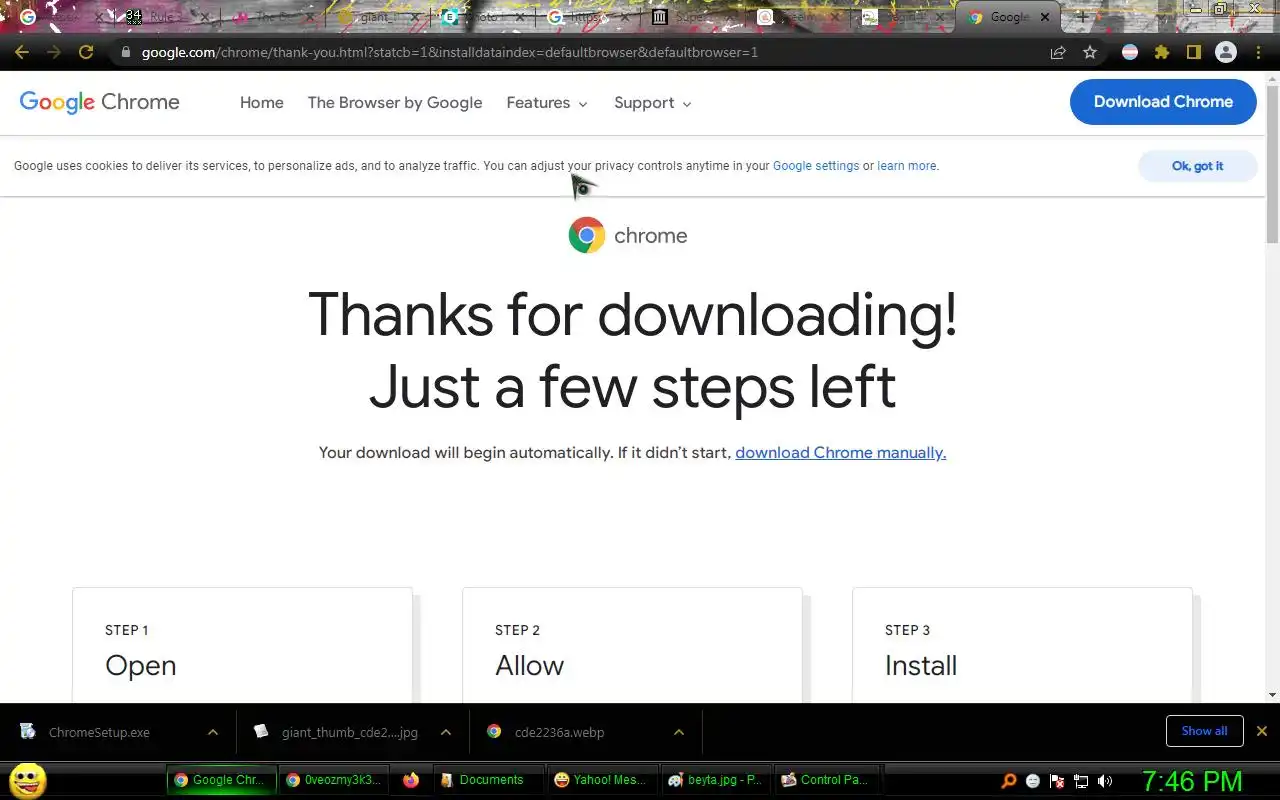Click the page scroll down arrow

[x=1272, y=694]
